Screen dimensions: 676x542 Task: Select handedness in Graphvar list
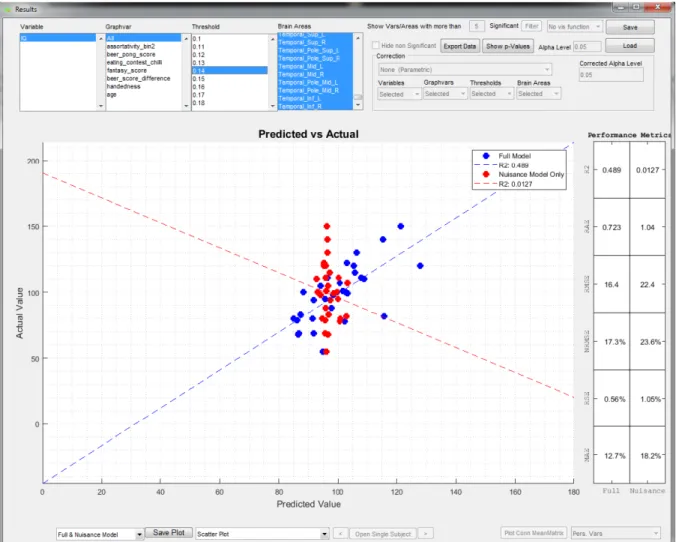(x=144, y=86)
